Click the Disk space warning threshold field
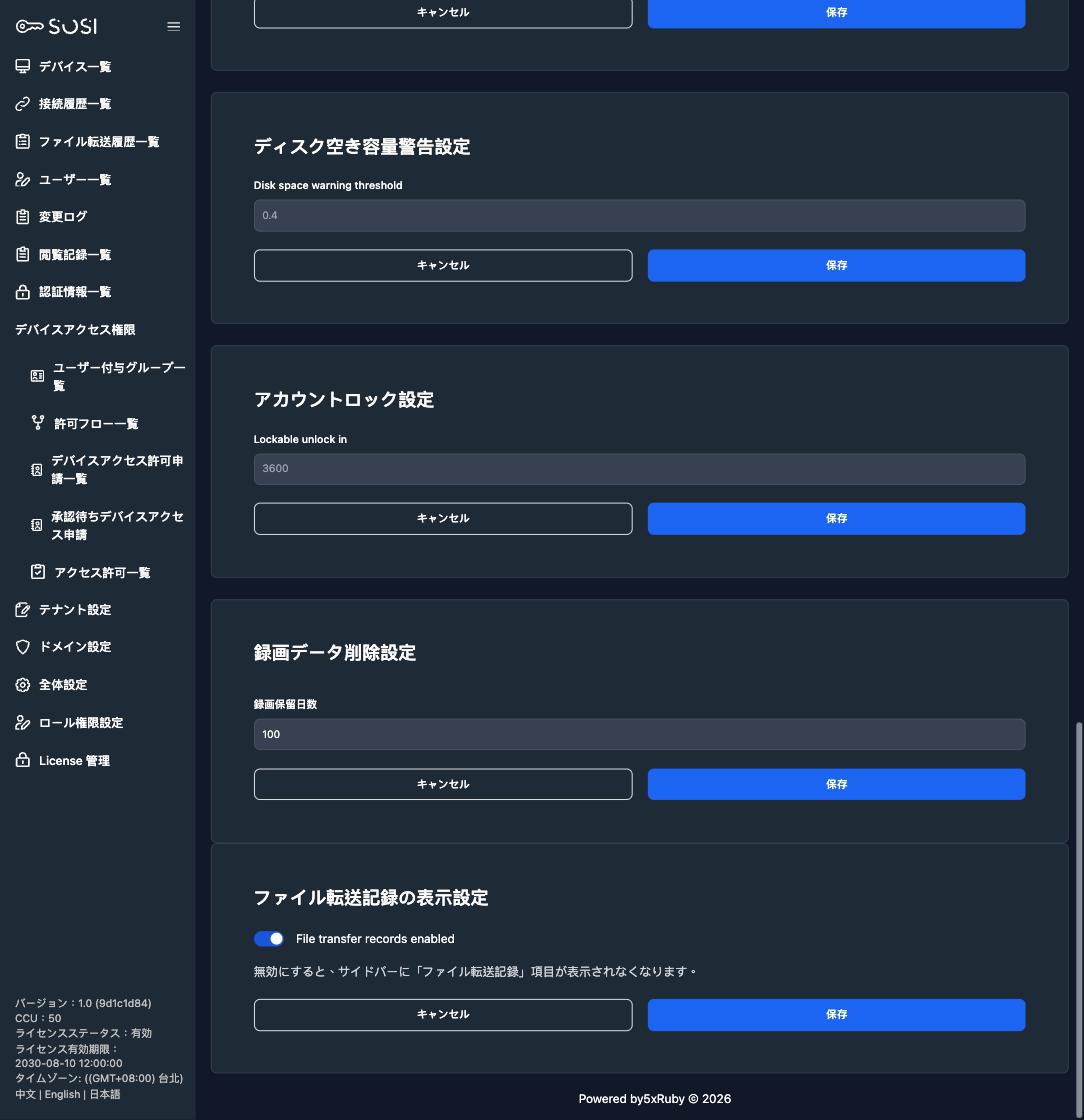 [639, 216]
